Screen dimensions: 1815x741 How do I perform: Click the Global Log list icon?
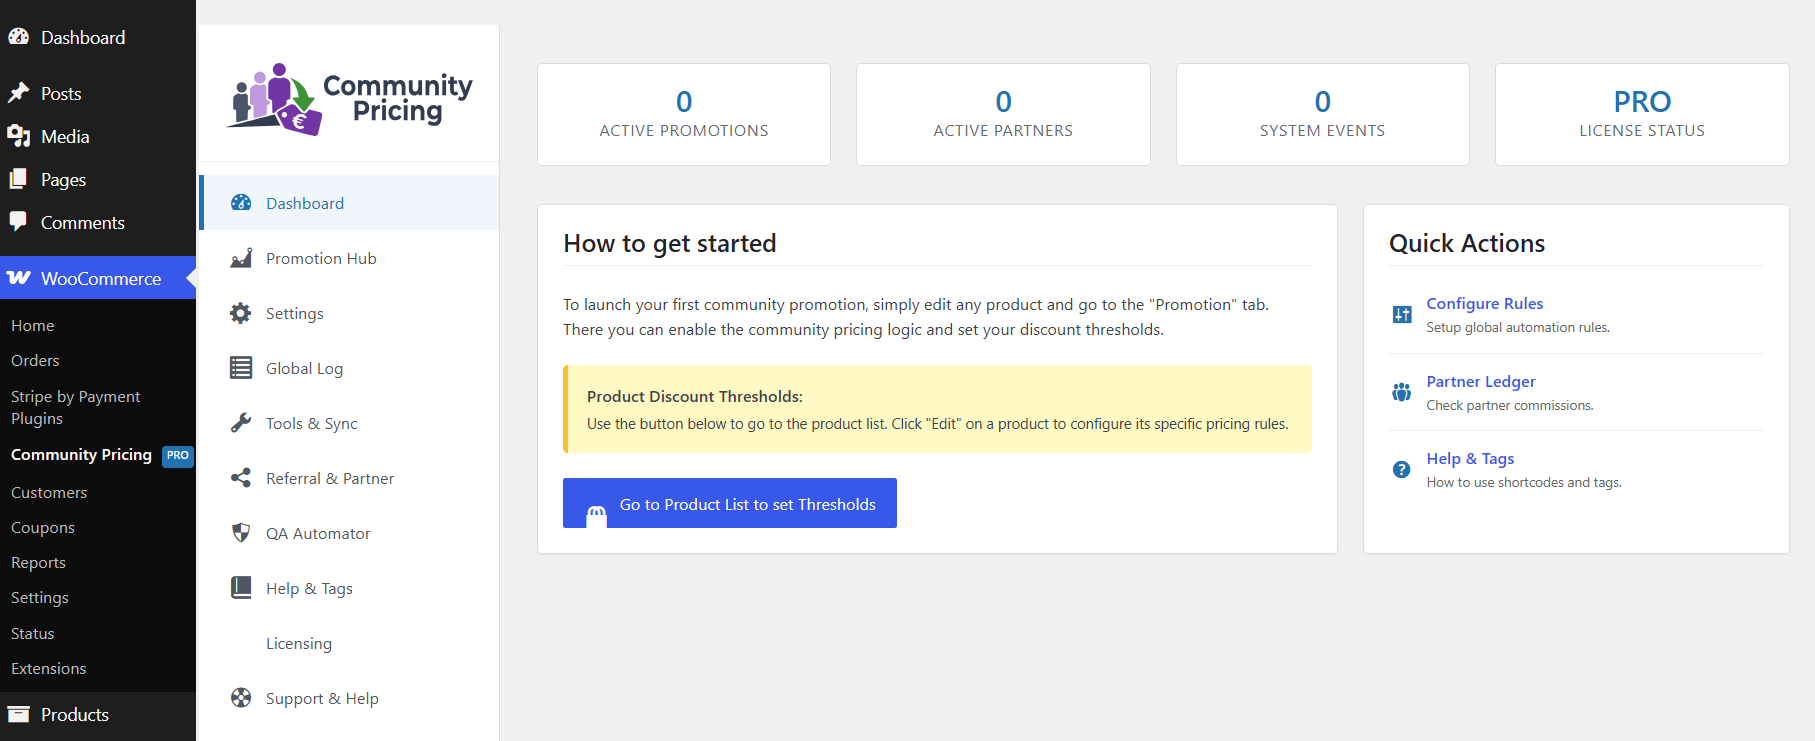click(x=241, y=368)
